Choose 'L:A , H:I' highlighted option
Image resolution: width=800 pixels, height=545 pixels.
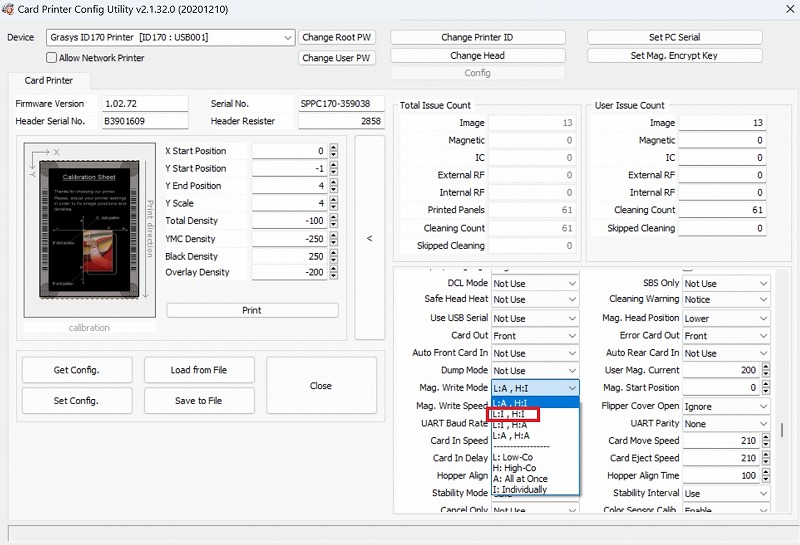click(535, 403)
